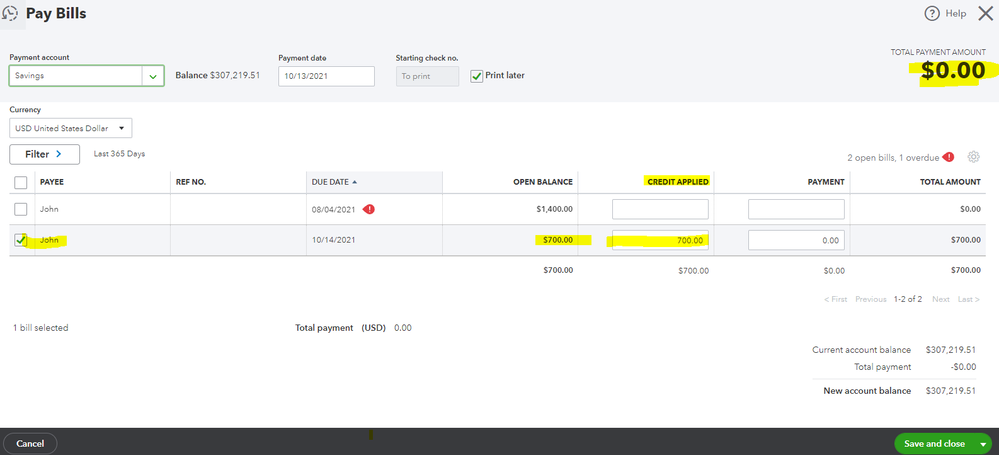
Task: Go to the Last page link
Action: (968, 299)
